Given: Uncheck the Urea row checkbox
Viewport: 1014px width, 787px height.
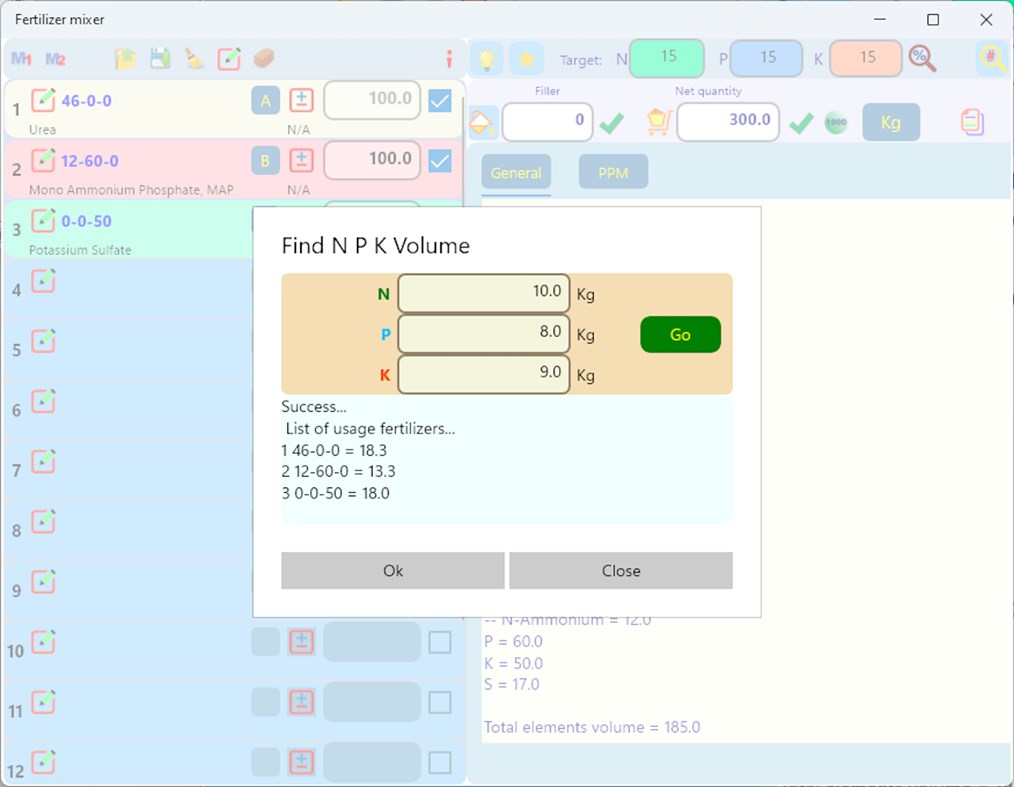Looking at the screenshot, I should 439,100.
